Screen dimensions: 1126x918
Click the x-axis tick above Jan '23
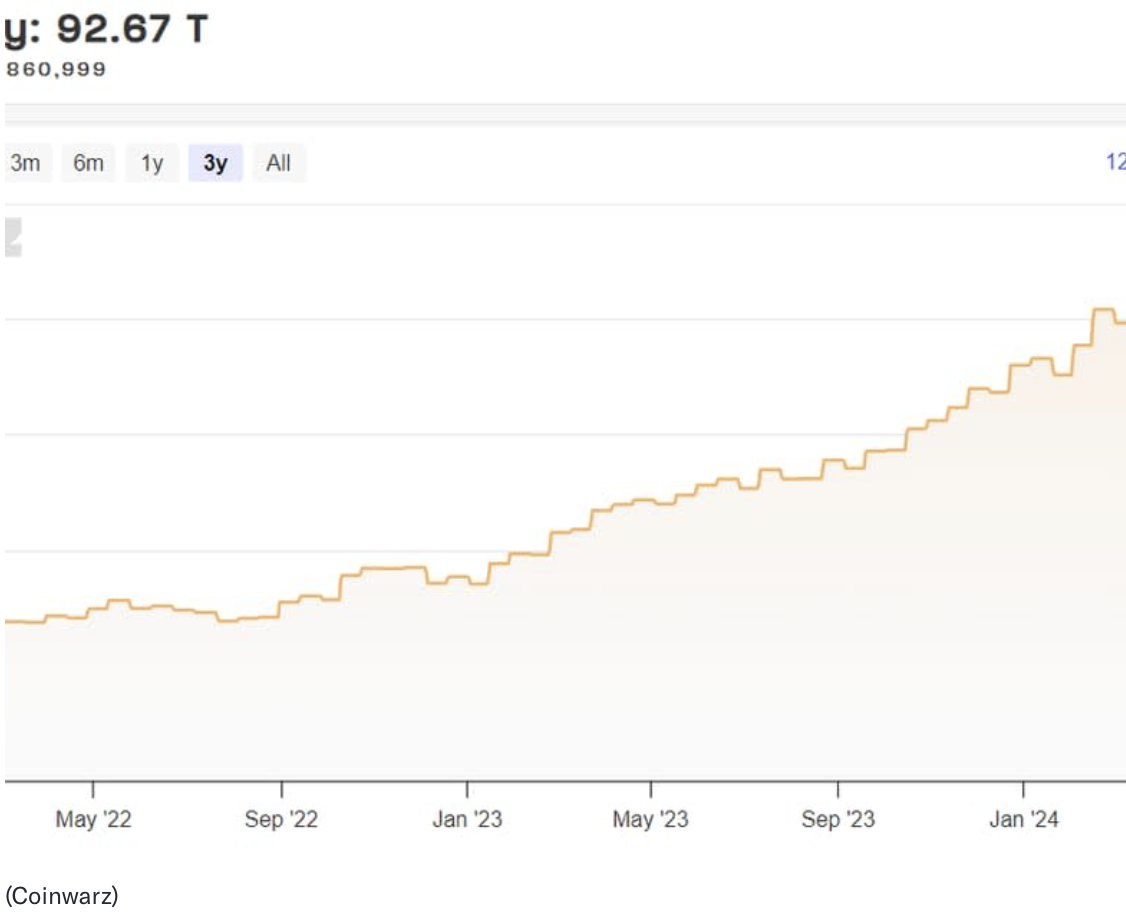tap(467, 788)
